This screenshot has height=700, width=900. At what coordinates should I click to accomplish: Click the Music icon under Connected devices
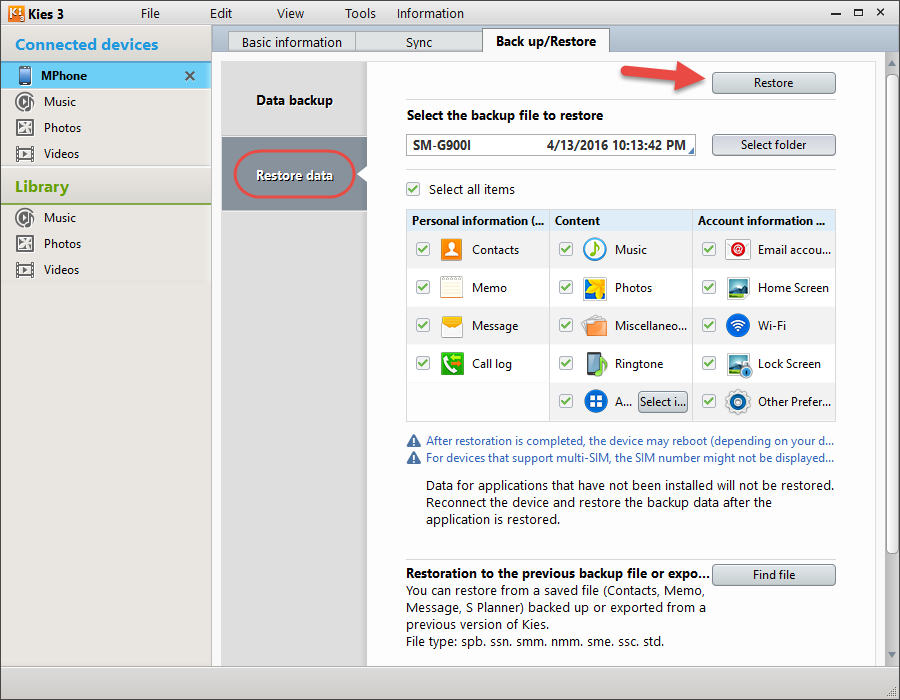[25, 102]
